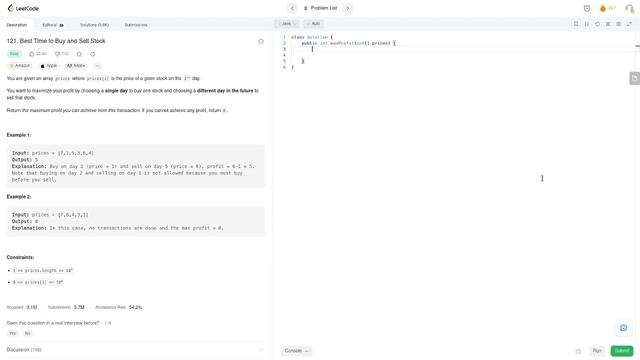Open the notes panel icon on right edge
Viewport: 640px width, 360px height.
click(634, 78)
